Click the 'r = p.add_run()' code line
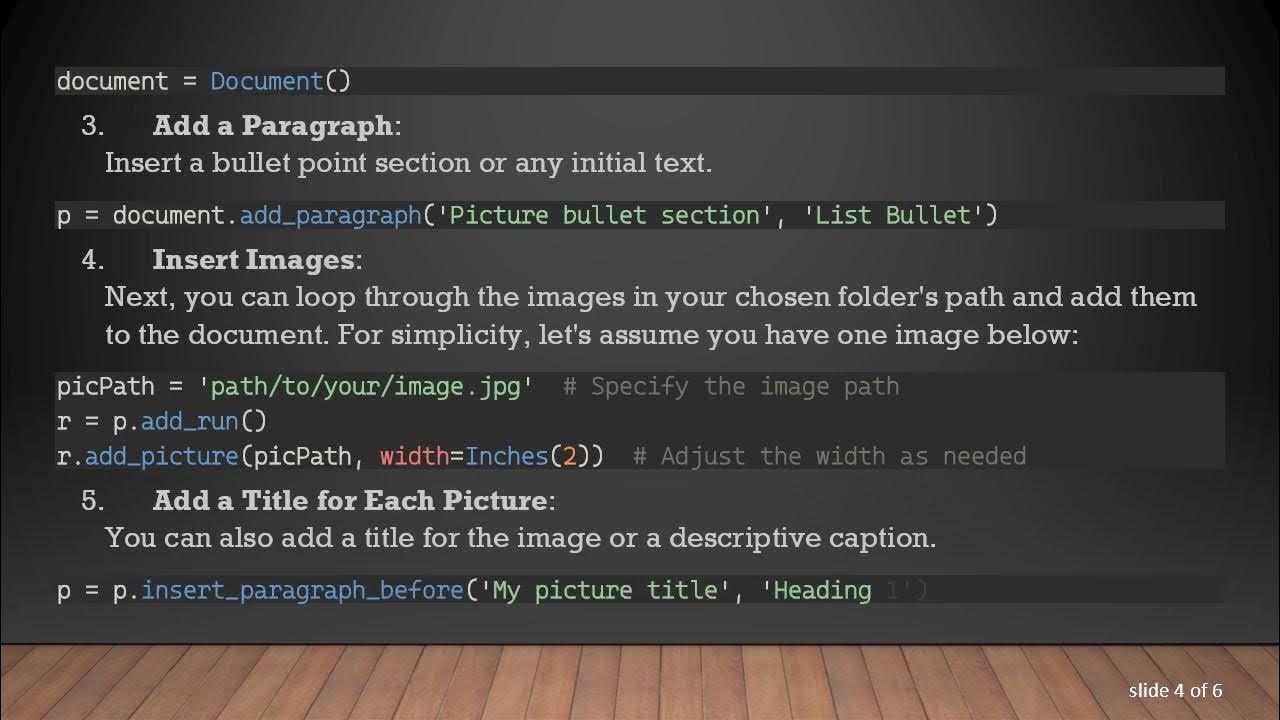The width and height of the screenshot is (1280, 720). 162,421
